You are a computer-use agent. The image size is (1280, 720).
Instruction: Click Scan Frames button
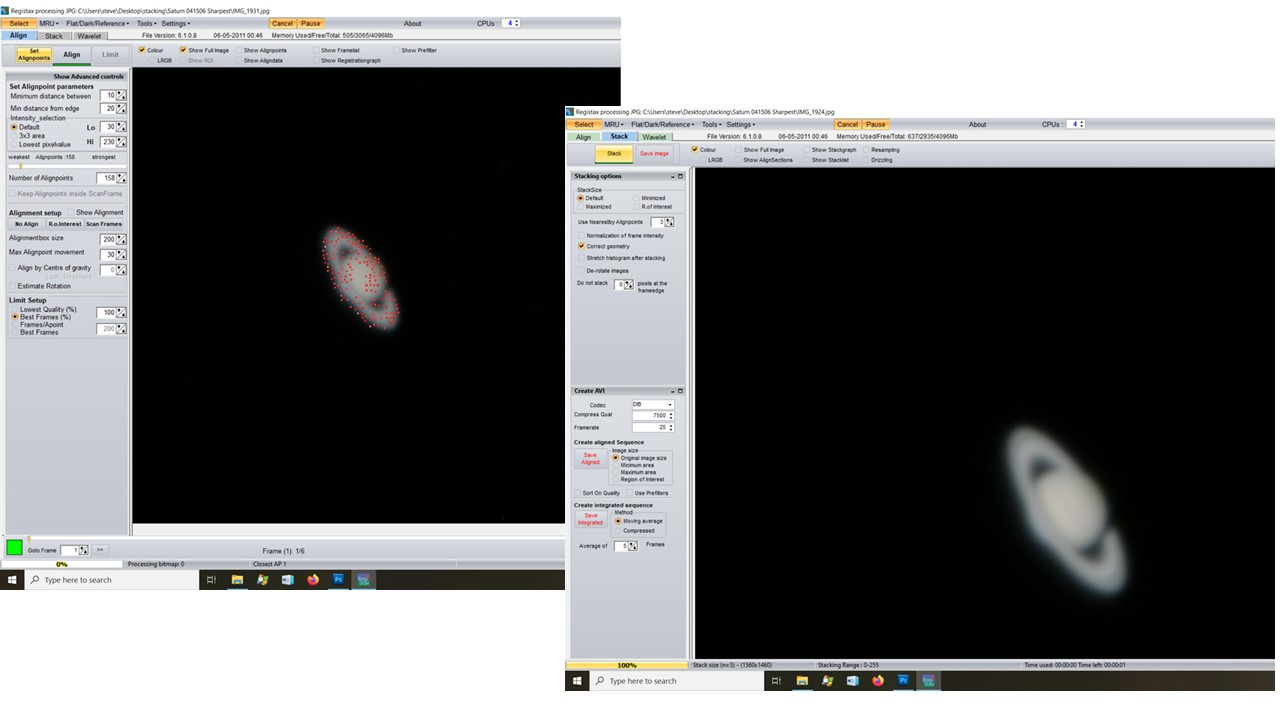click(x=104, y=224)
